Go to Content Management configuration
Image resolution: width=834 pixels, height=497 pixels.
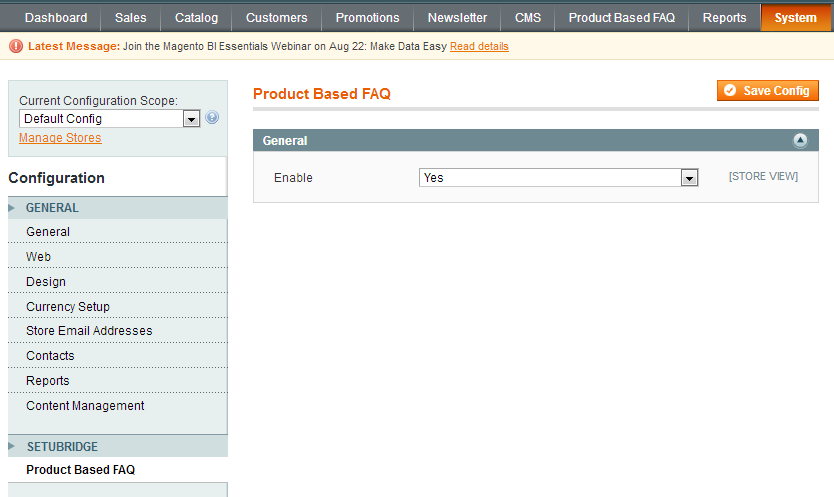pyautogui.click(x=85, y=406)
